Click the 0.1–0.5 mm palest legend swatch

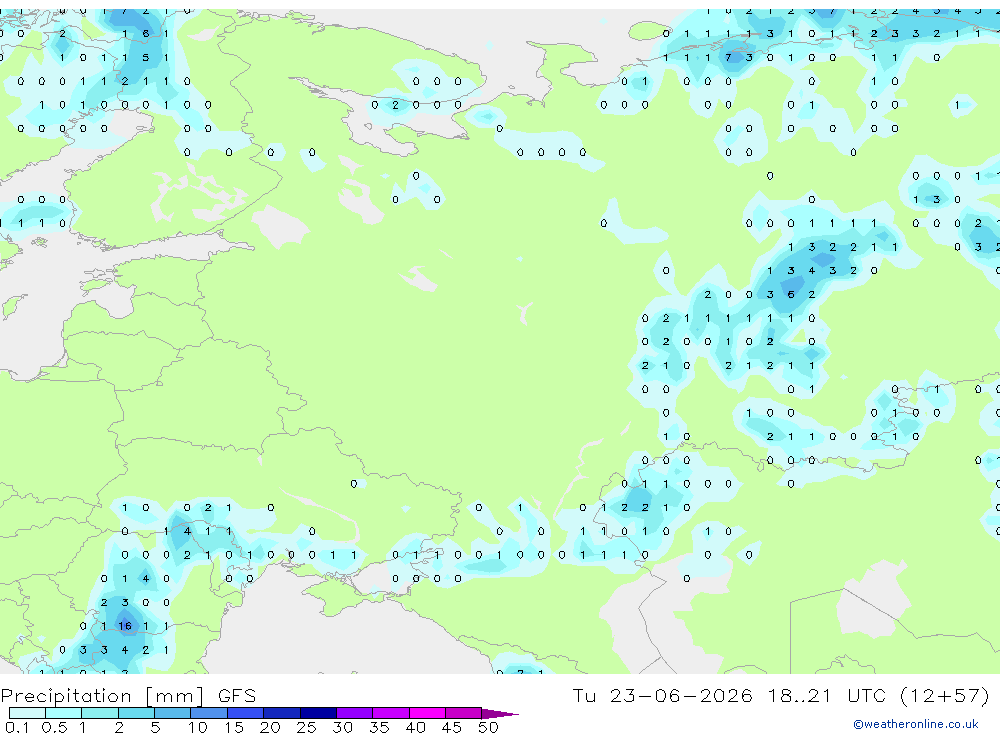pyautogui.click(x=27, y=713)
